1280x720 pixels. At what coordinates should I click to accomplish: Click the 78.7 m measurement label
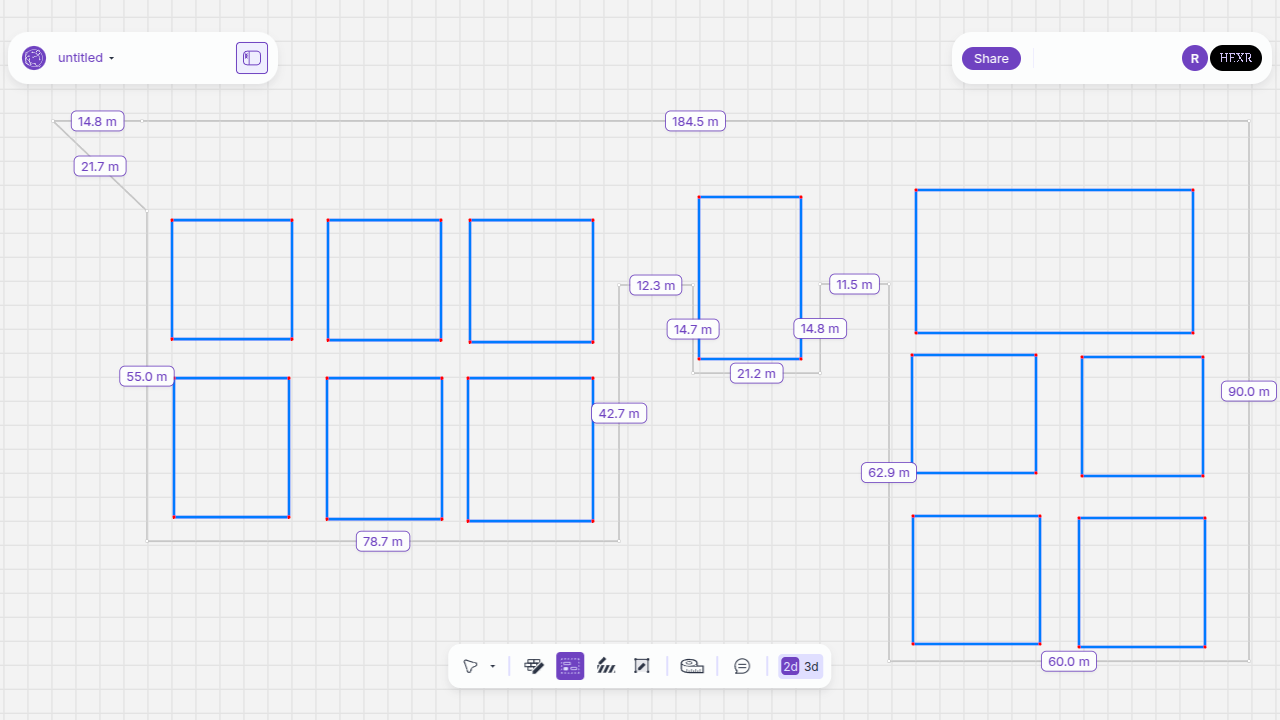click(x=383, y=541)
